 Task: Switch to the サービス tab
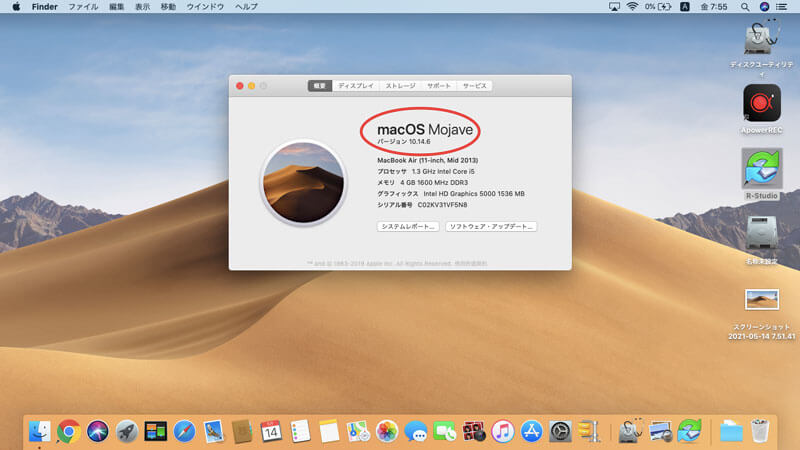coord(474,86)
